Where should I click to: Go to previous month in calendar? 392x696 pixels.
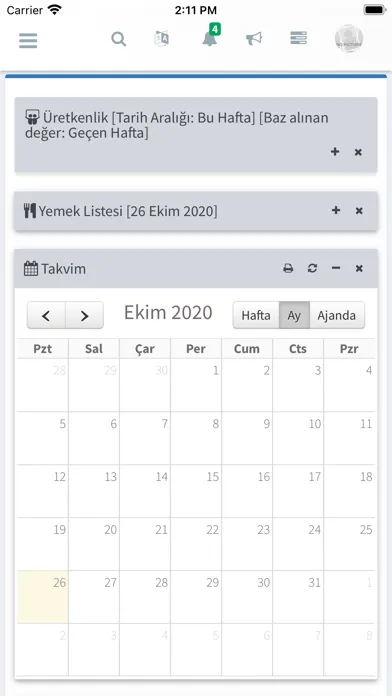[x=46, y=315]
